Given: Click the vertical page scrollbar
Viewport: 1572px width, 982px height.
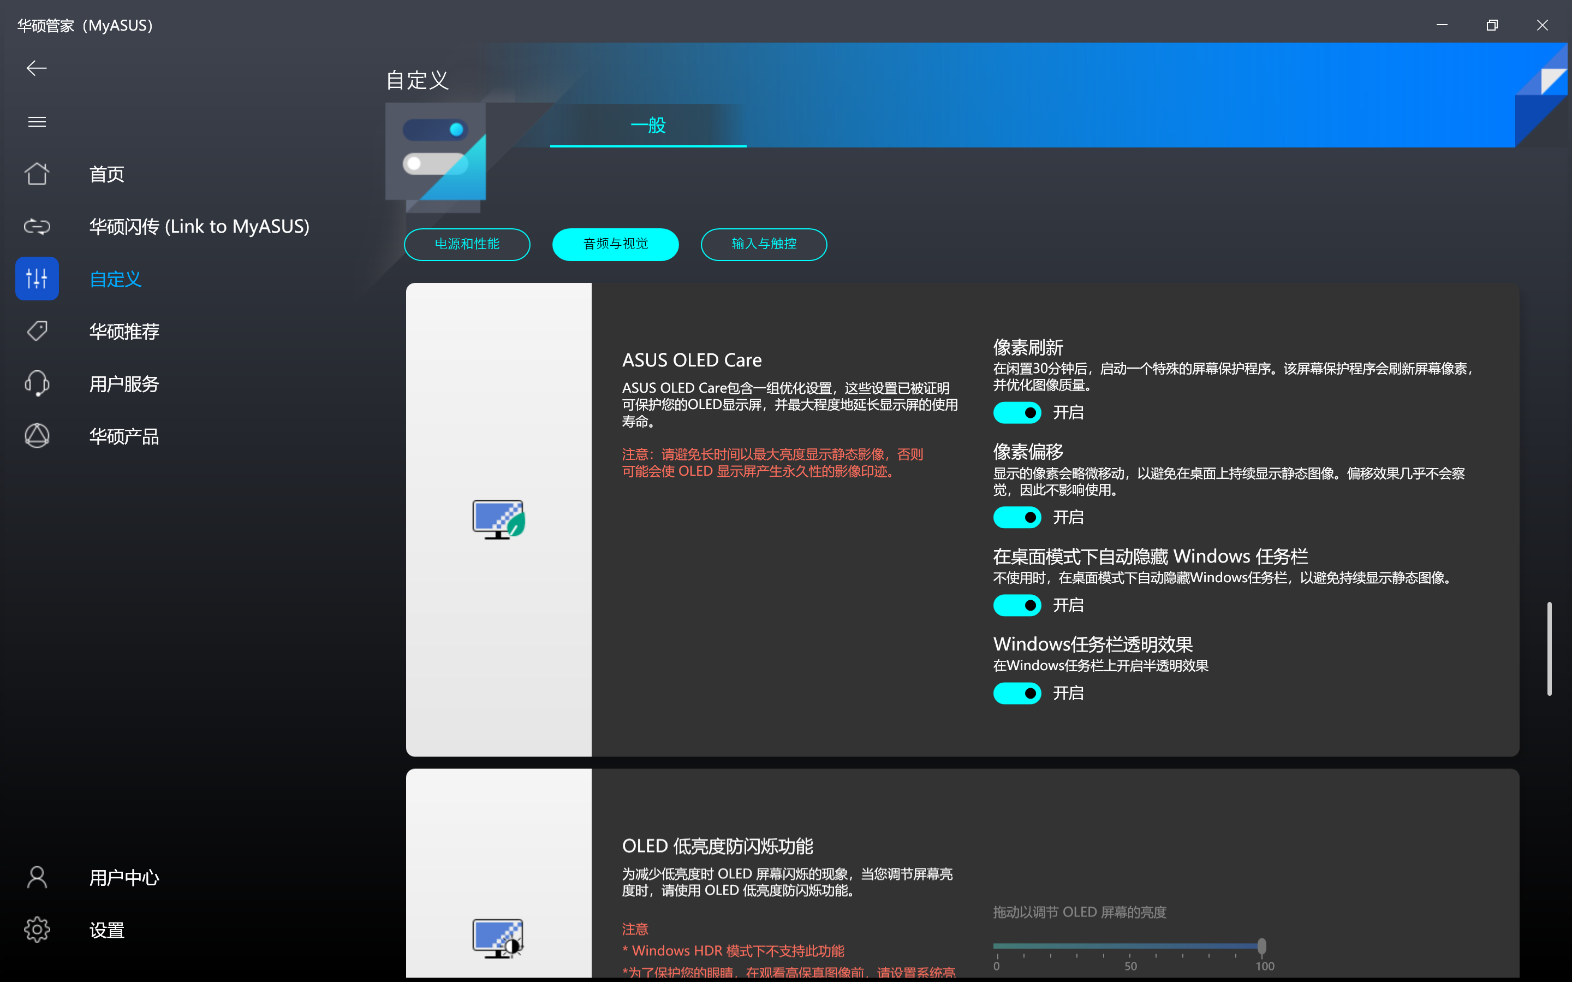Looking at the screenshot, I should coord(1549,648).
